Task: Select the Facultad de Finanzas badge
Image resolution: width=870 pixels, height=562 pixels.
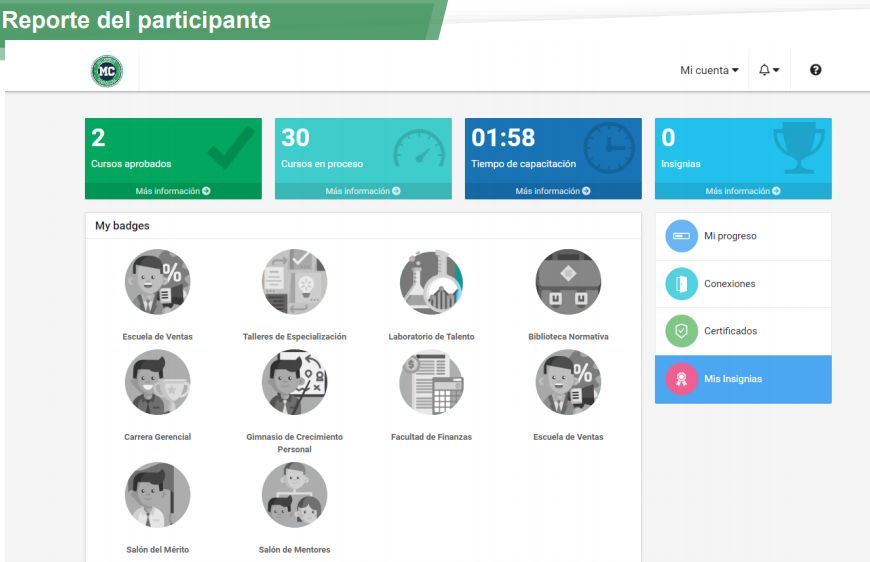Action: (431, 382)
